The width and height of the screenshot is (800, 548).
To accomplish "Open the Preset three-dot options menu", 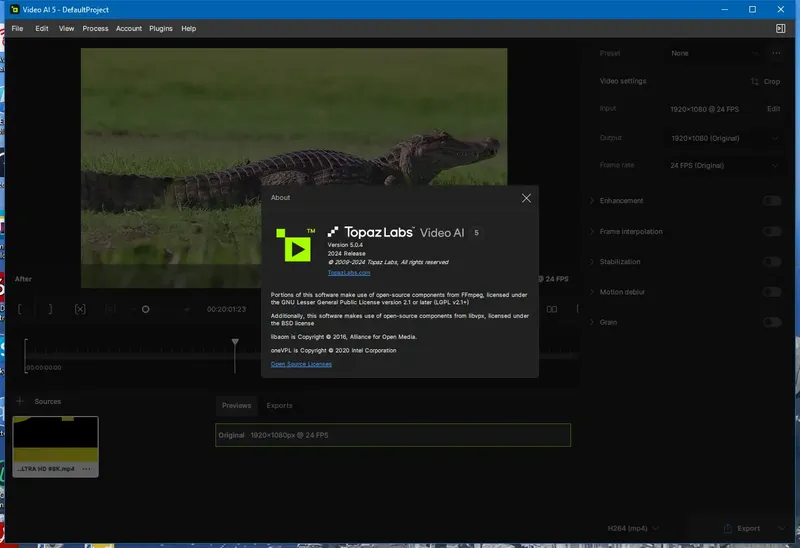I will click(776, 53).
